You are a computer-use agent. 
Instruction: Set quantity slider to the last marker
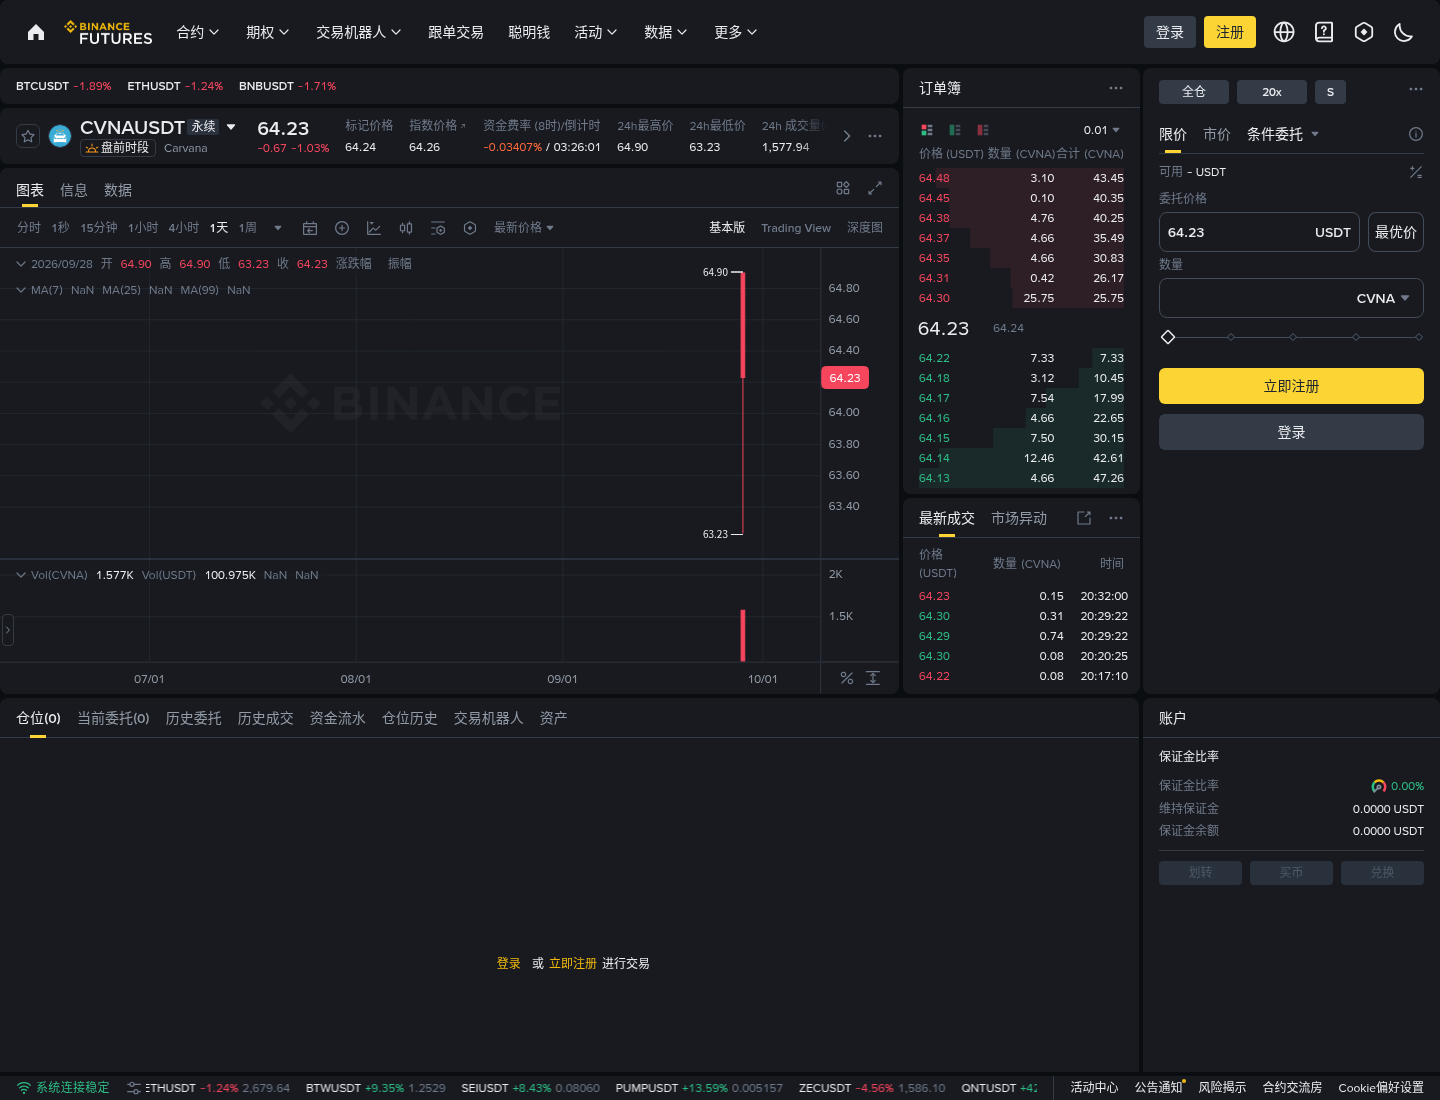1419,337
